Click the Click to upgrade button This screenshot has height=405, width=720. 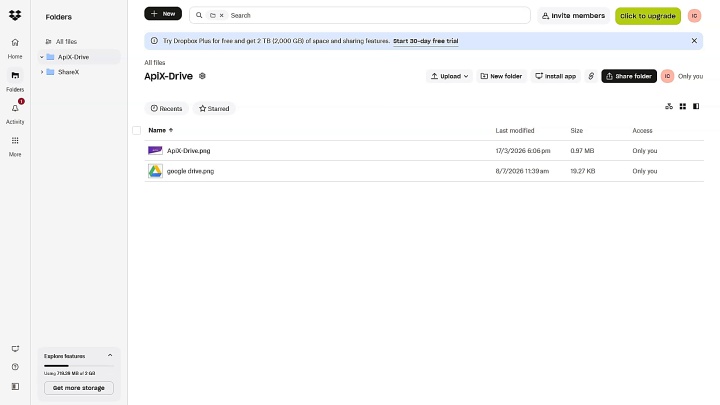coord(648,16)
